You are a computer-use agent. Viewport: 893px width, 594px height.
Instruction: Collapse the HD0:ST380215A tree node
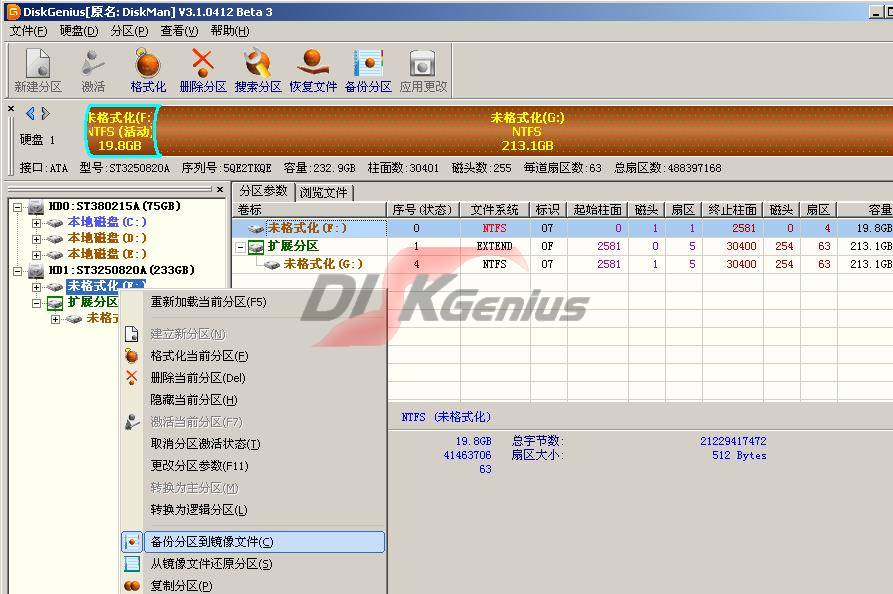tap(18, 207)
